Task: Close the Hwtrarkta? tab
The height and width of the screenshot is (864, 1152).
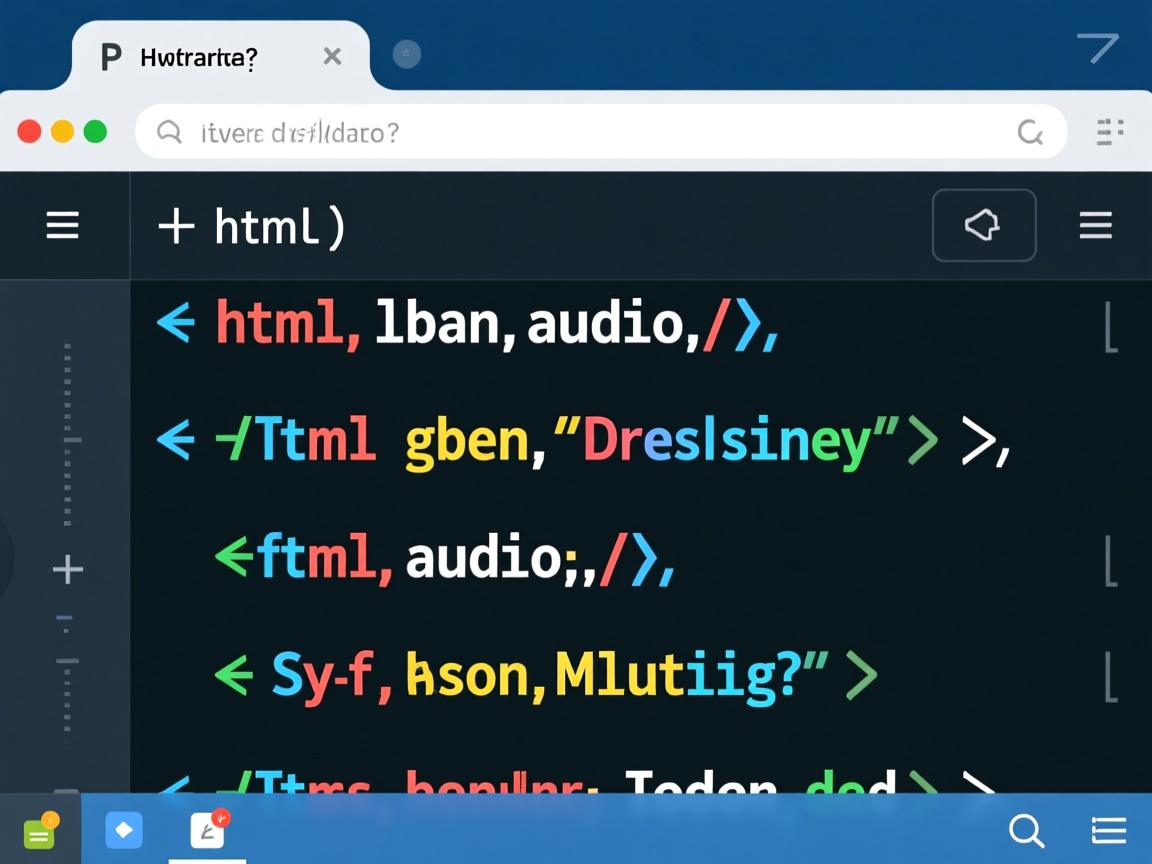Action: [x=332, y=58]
